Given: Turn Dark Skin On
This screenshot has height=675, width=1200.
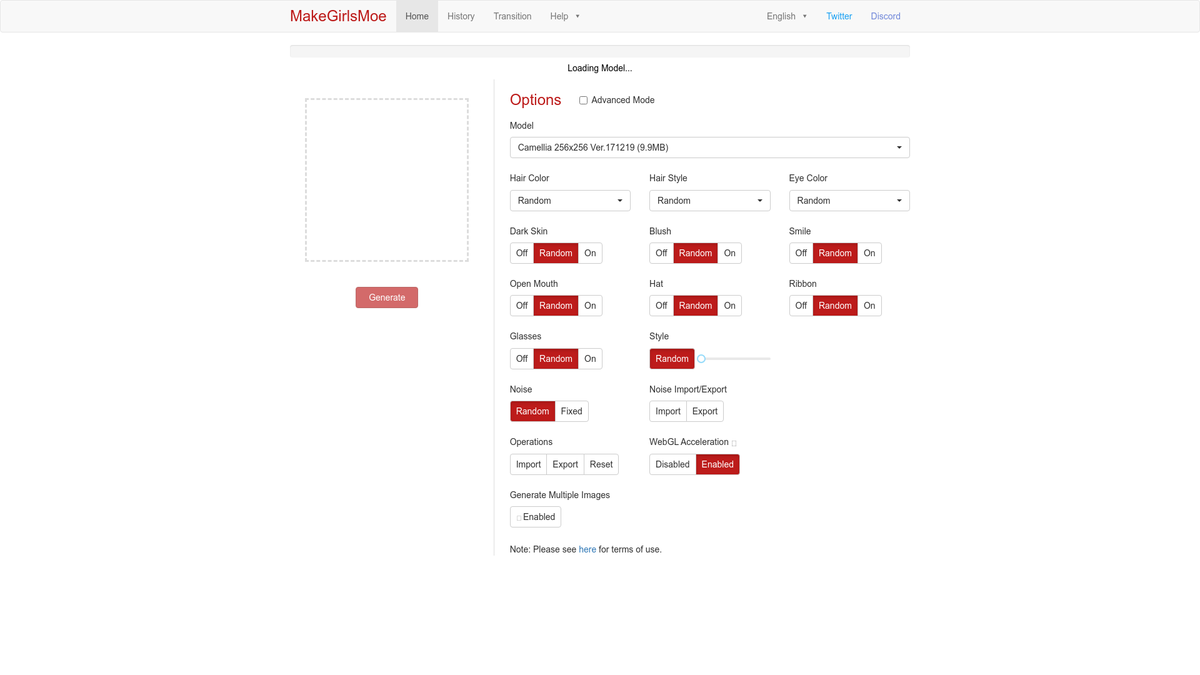Looking at the screenshot, I should point(590,253).
